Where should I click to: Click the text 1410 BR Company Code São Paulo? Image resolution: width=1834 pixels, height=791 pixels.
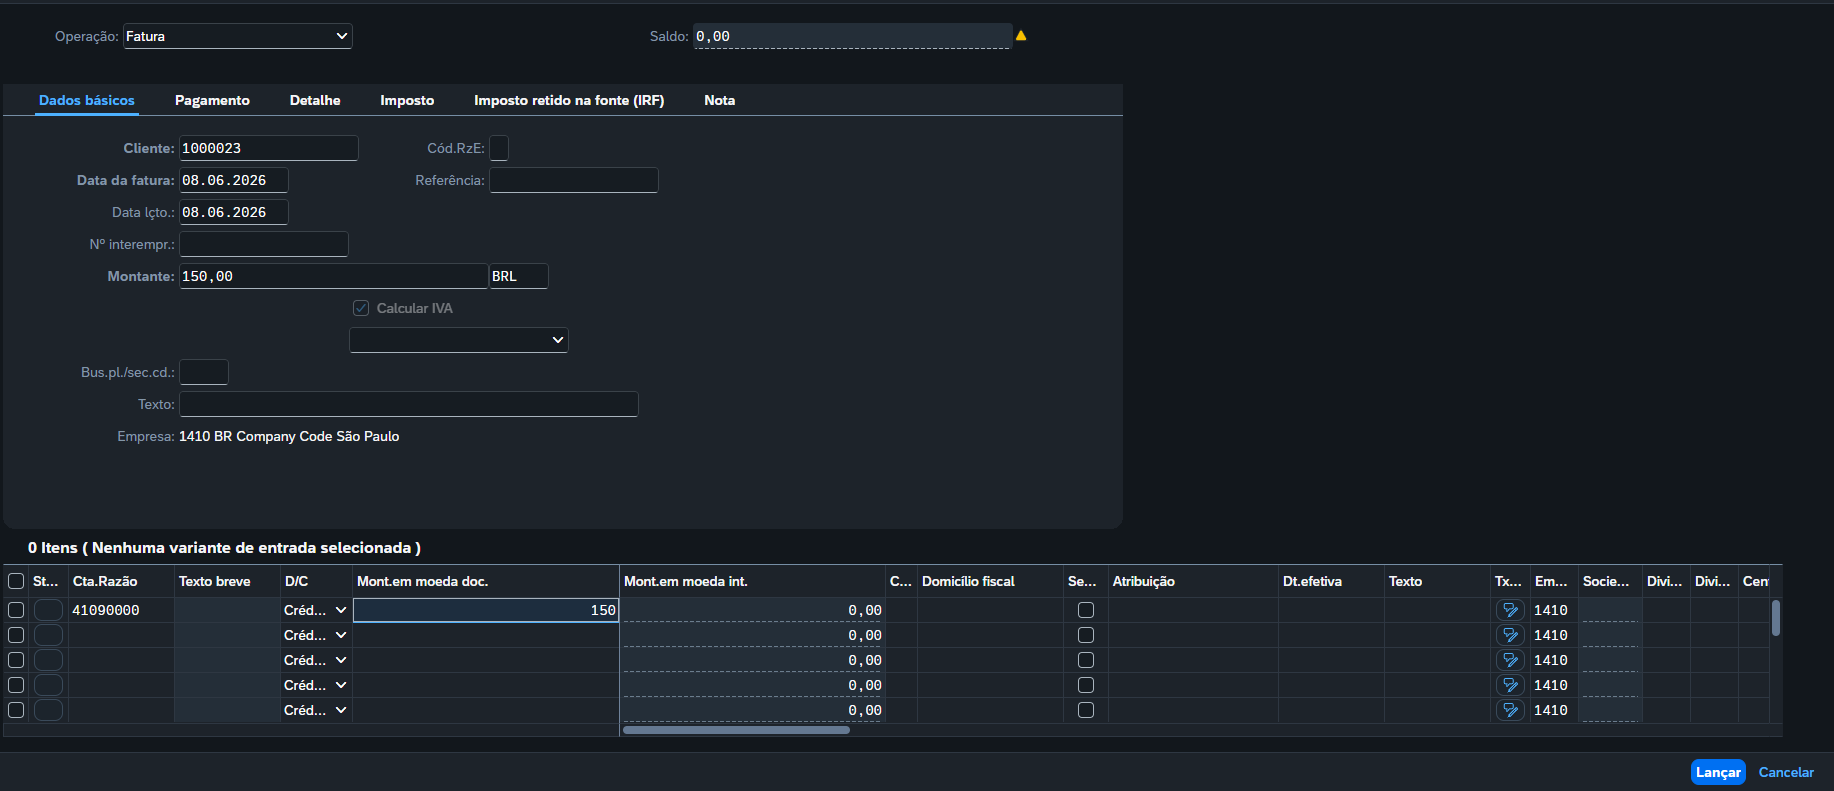289,436
